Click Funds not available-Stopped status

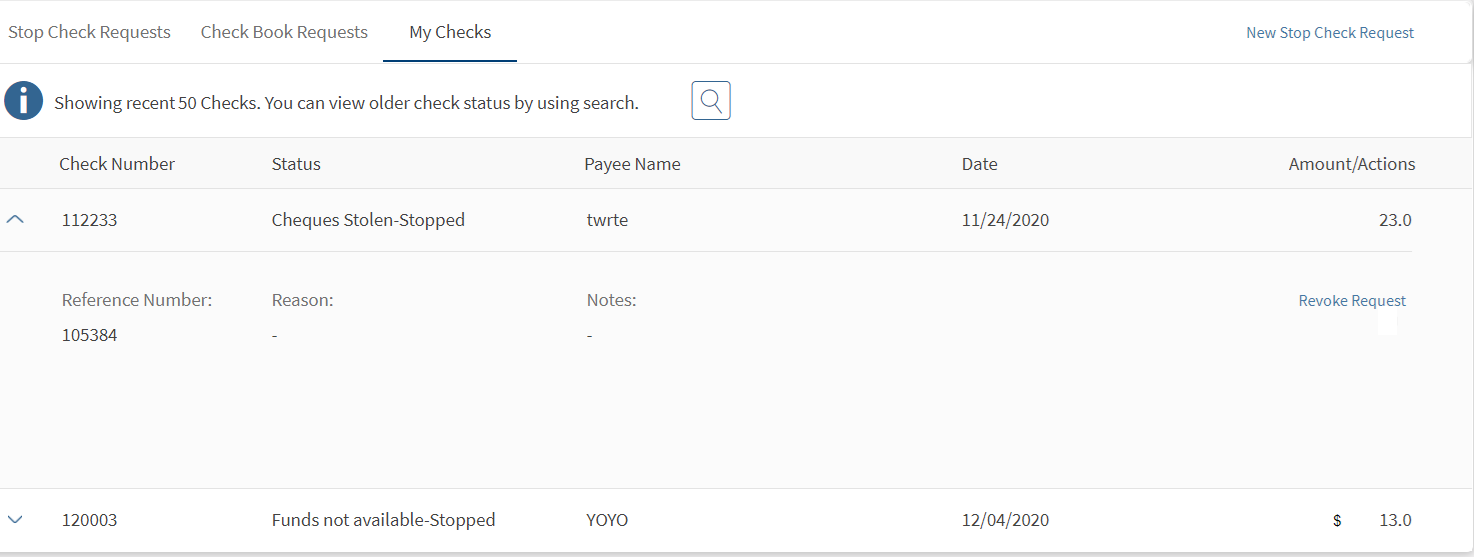[383, 520]
